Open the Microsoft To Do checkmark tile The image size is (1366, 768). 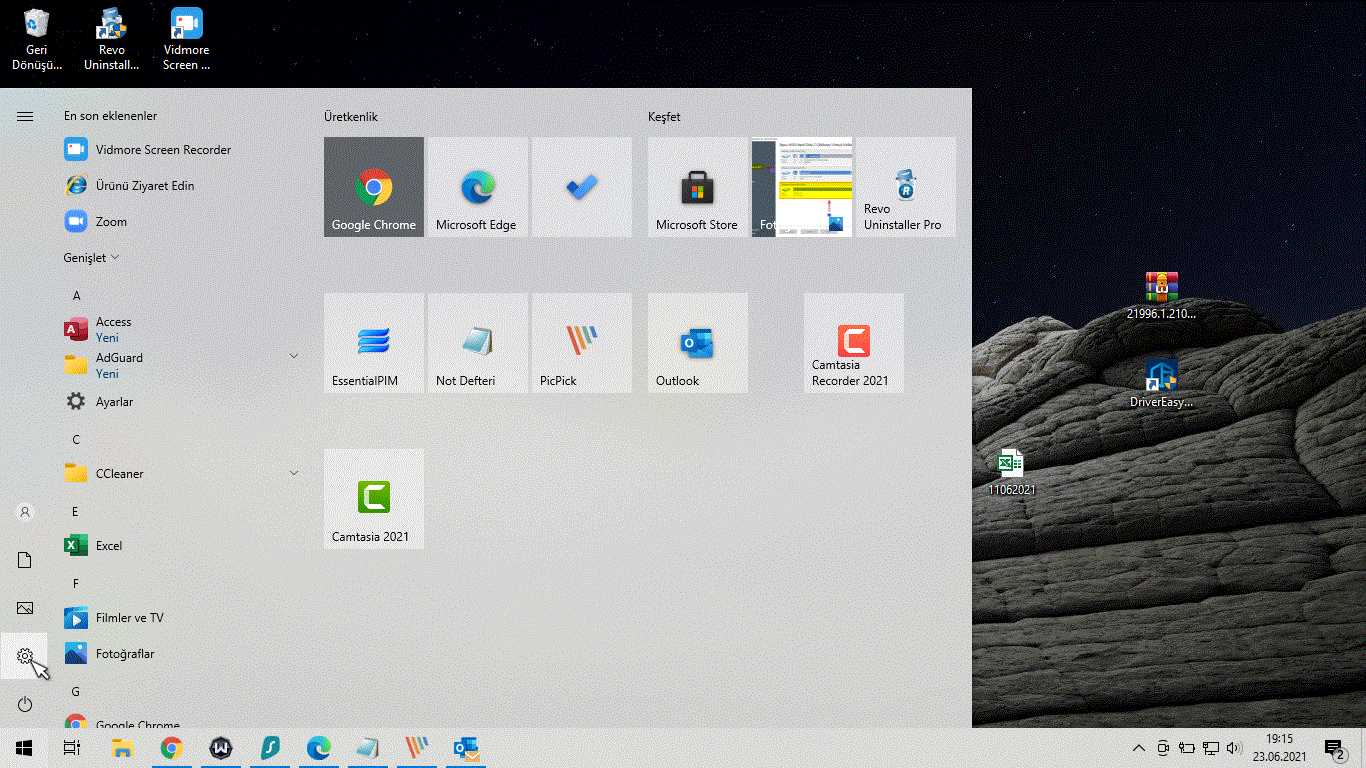(582, 187)
